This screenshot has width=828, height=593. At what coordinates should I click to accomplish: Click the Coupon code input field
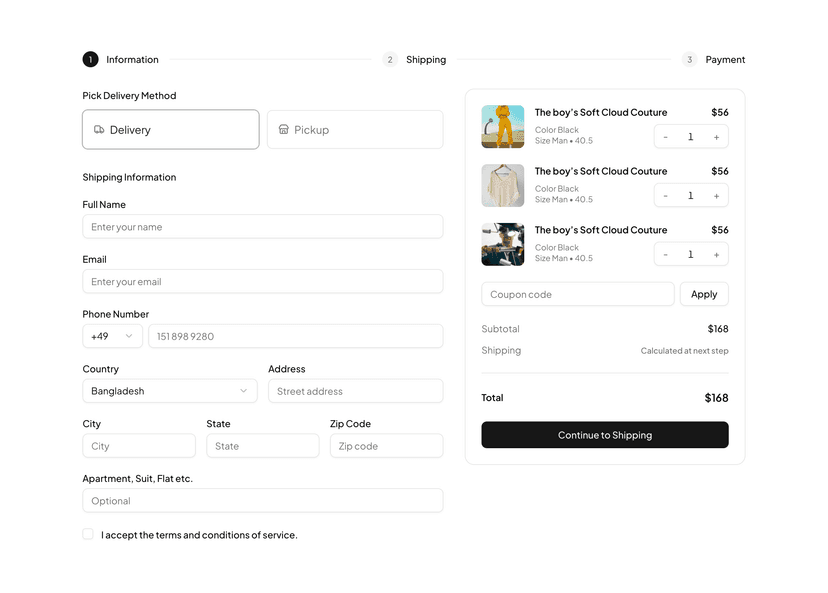(577, 294)
